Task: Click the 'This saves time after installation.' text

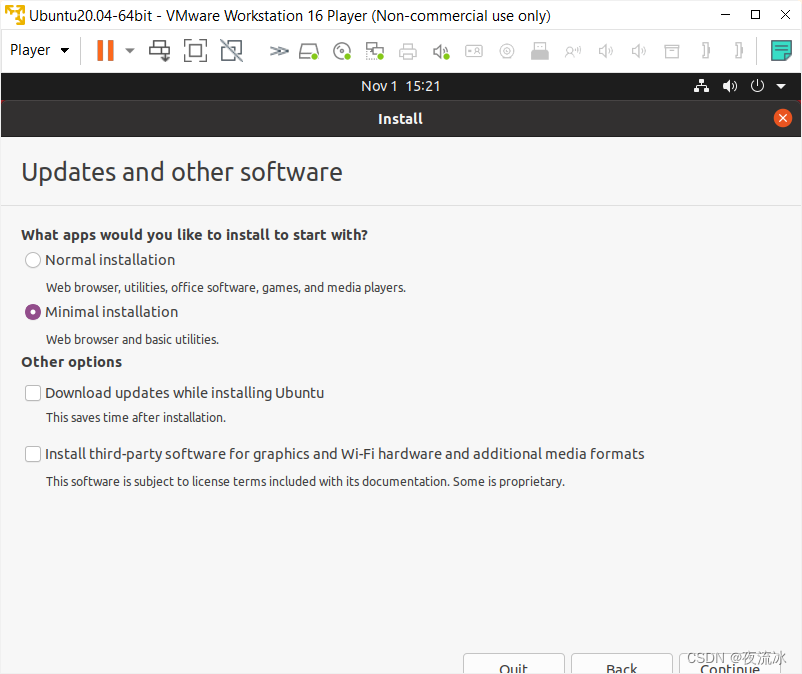Action: [x=136, y=418]
